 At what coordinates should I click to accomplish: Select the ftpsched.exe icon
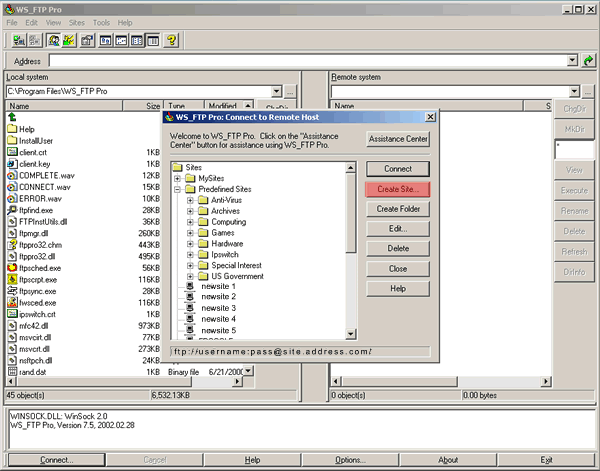[12, 267]
